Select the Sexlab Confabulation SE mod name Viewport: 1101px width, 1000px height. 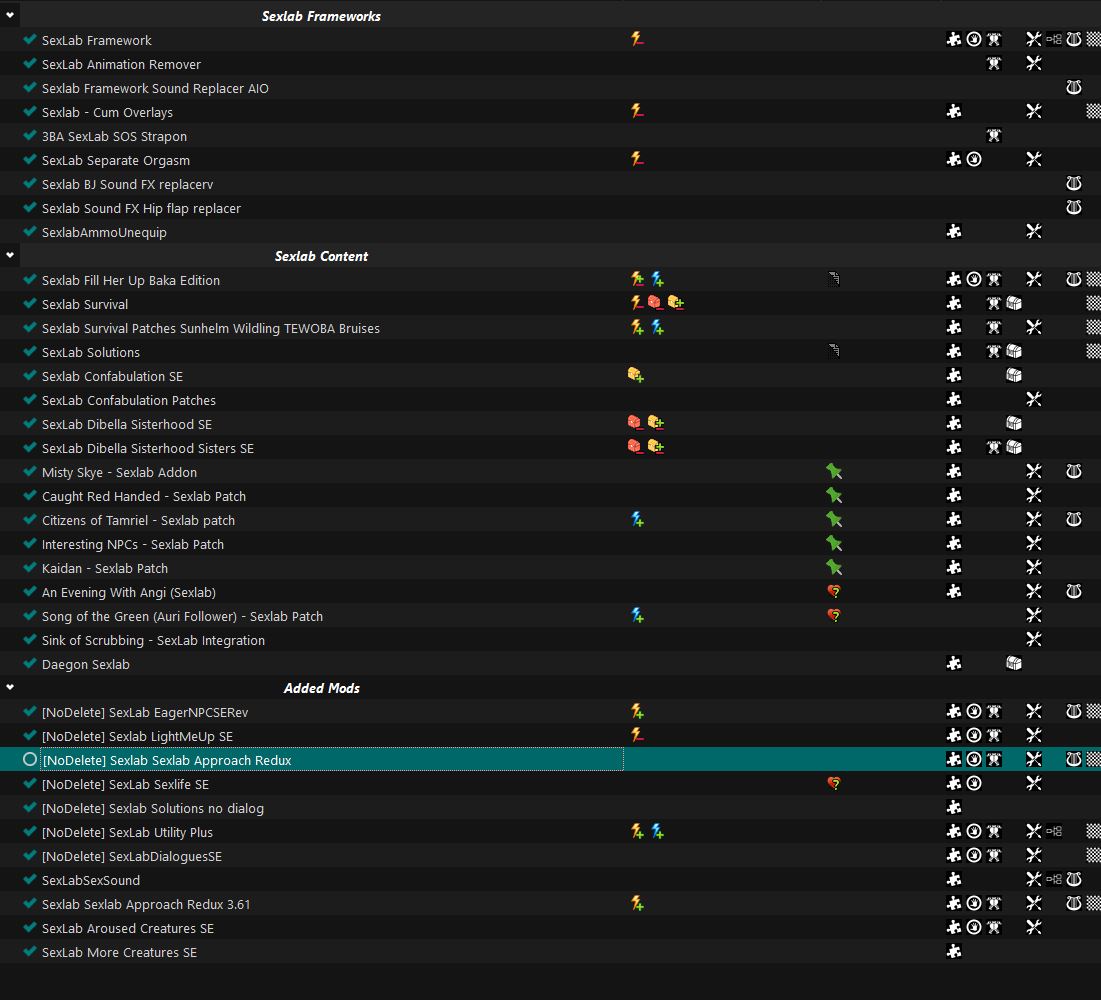click(112, 376)
